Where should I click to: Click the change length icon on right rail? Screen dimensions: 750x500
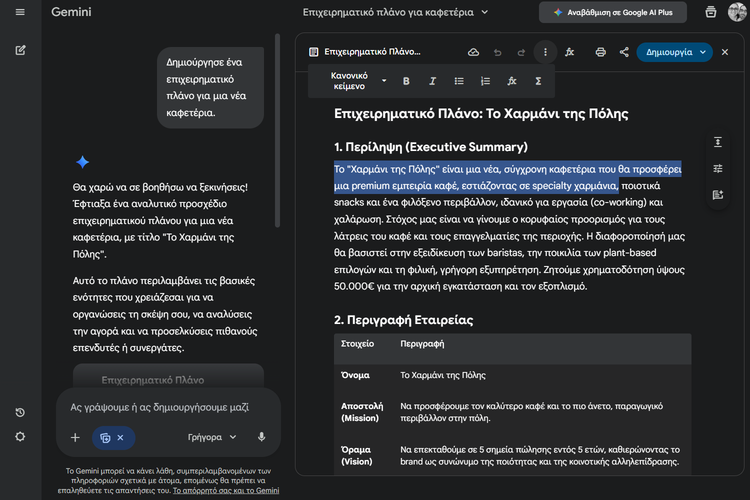click(x=718, y=142)
